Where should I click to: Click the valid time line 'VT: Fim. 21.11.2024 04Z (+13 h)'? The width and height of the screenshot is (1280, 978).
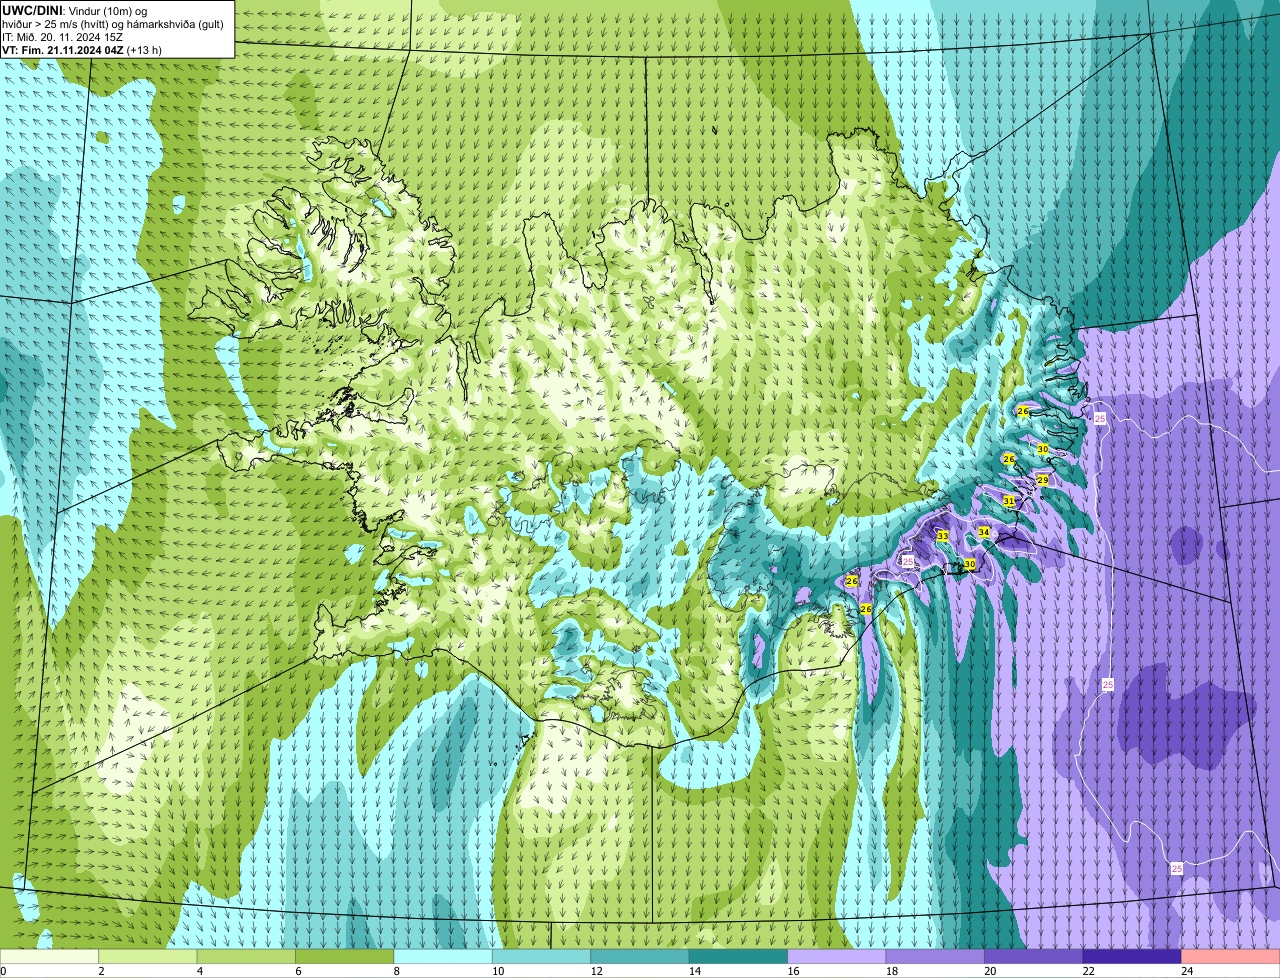pyautogui.click(x=82, y=49)
